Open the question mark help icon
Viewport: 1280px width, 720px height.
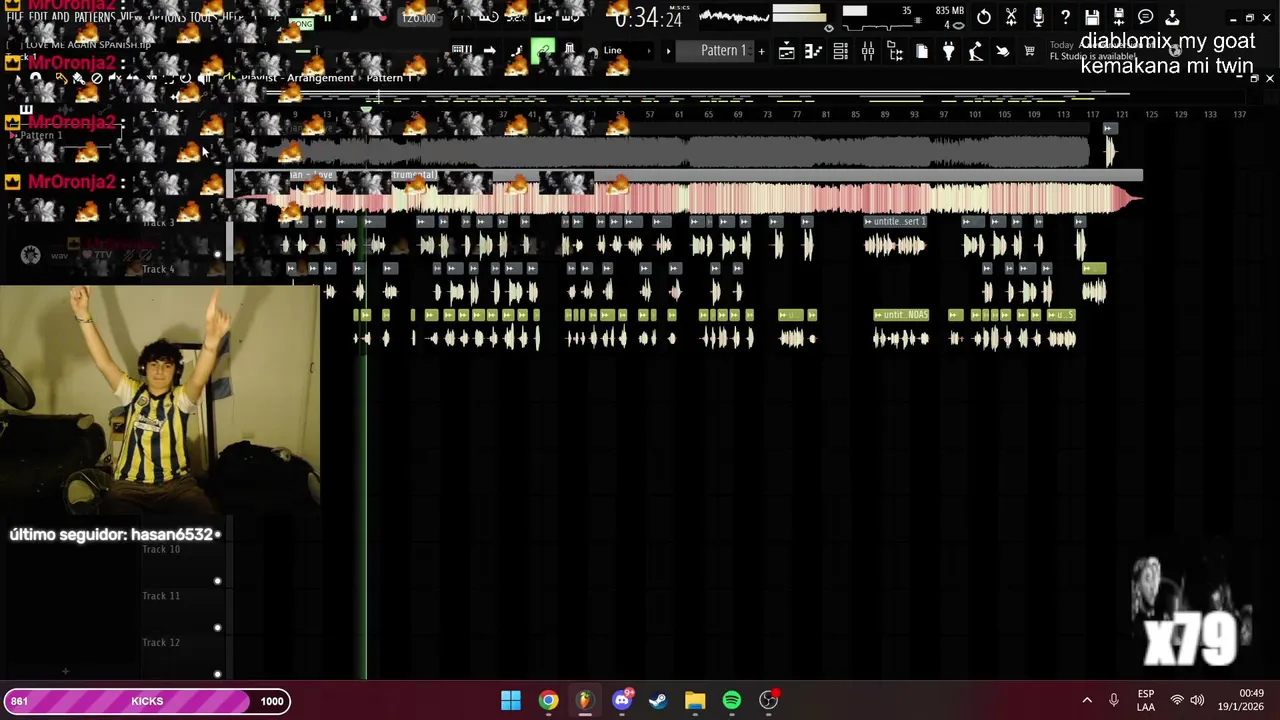(x=1065, y=17)
